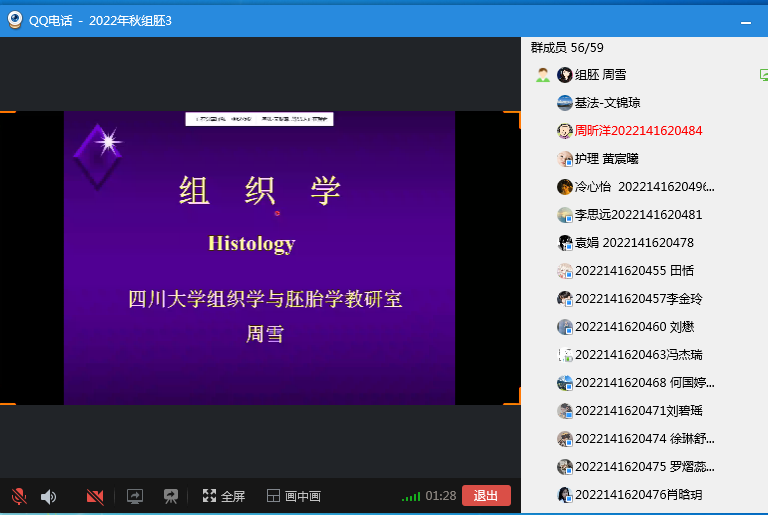This screenshot has height=515, width=768.
Task: Select member 2022141620476肖晗玥
Action: coord(638,494)
